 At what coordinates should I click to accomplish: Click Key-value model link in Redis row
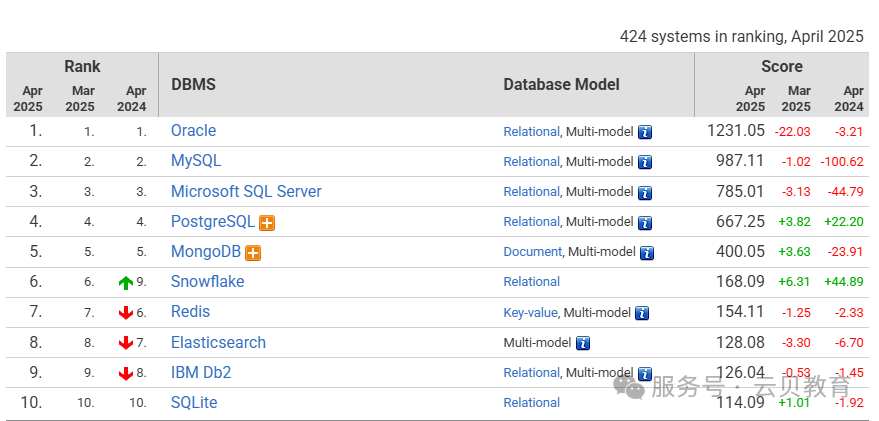(x=530, y=313)
